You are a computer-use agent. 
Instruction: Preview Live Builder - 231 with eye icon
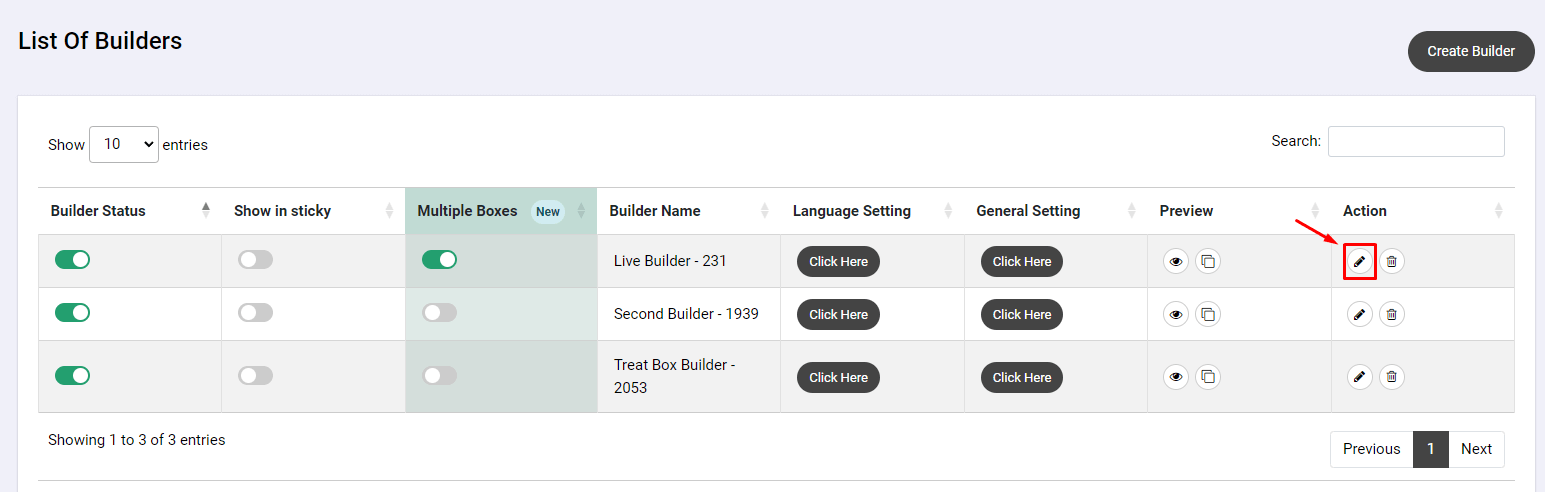click(x=1176, y=262)
